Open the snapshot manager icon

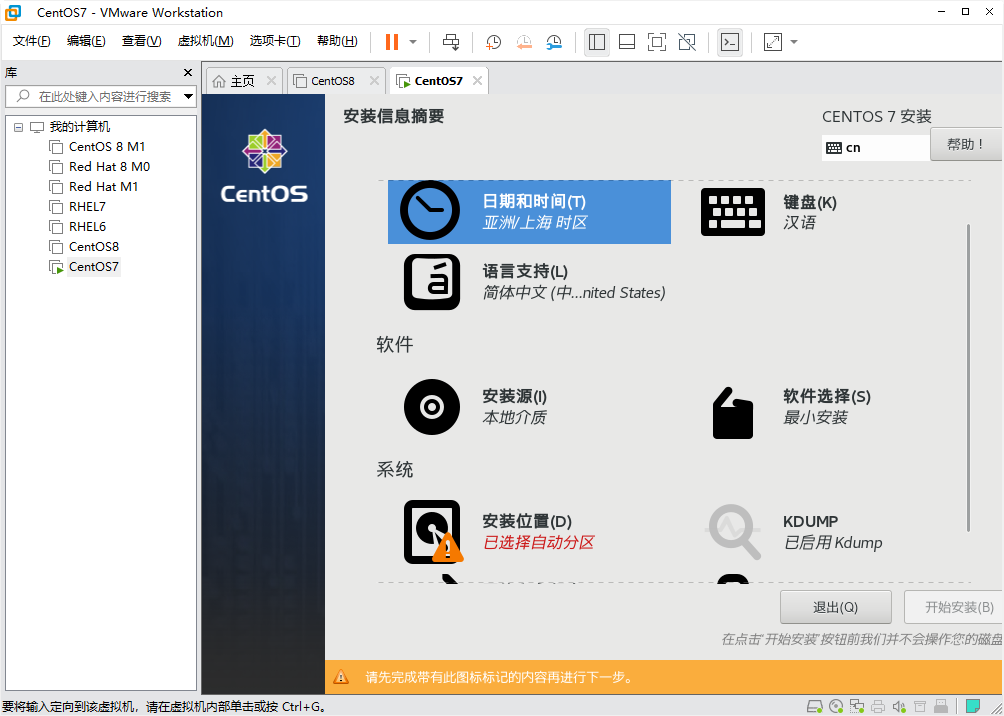pyautogui.click(x=555, y=42)
